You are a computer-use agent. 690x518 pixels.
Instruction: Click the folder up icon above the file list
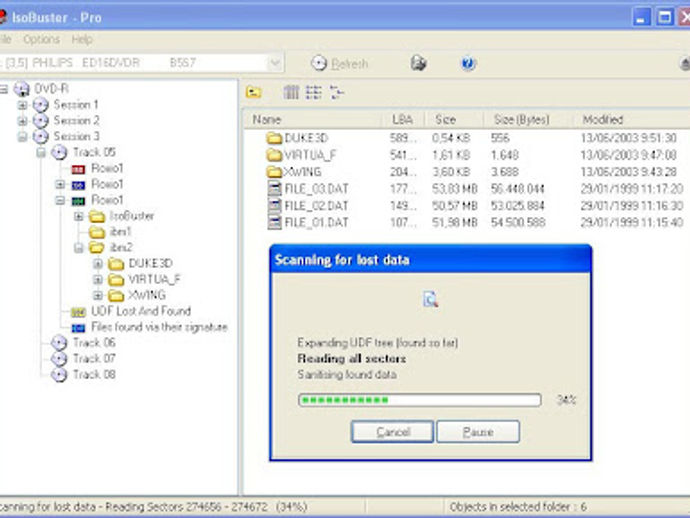pyautogui.click(x=253, y=92)
